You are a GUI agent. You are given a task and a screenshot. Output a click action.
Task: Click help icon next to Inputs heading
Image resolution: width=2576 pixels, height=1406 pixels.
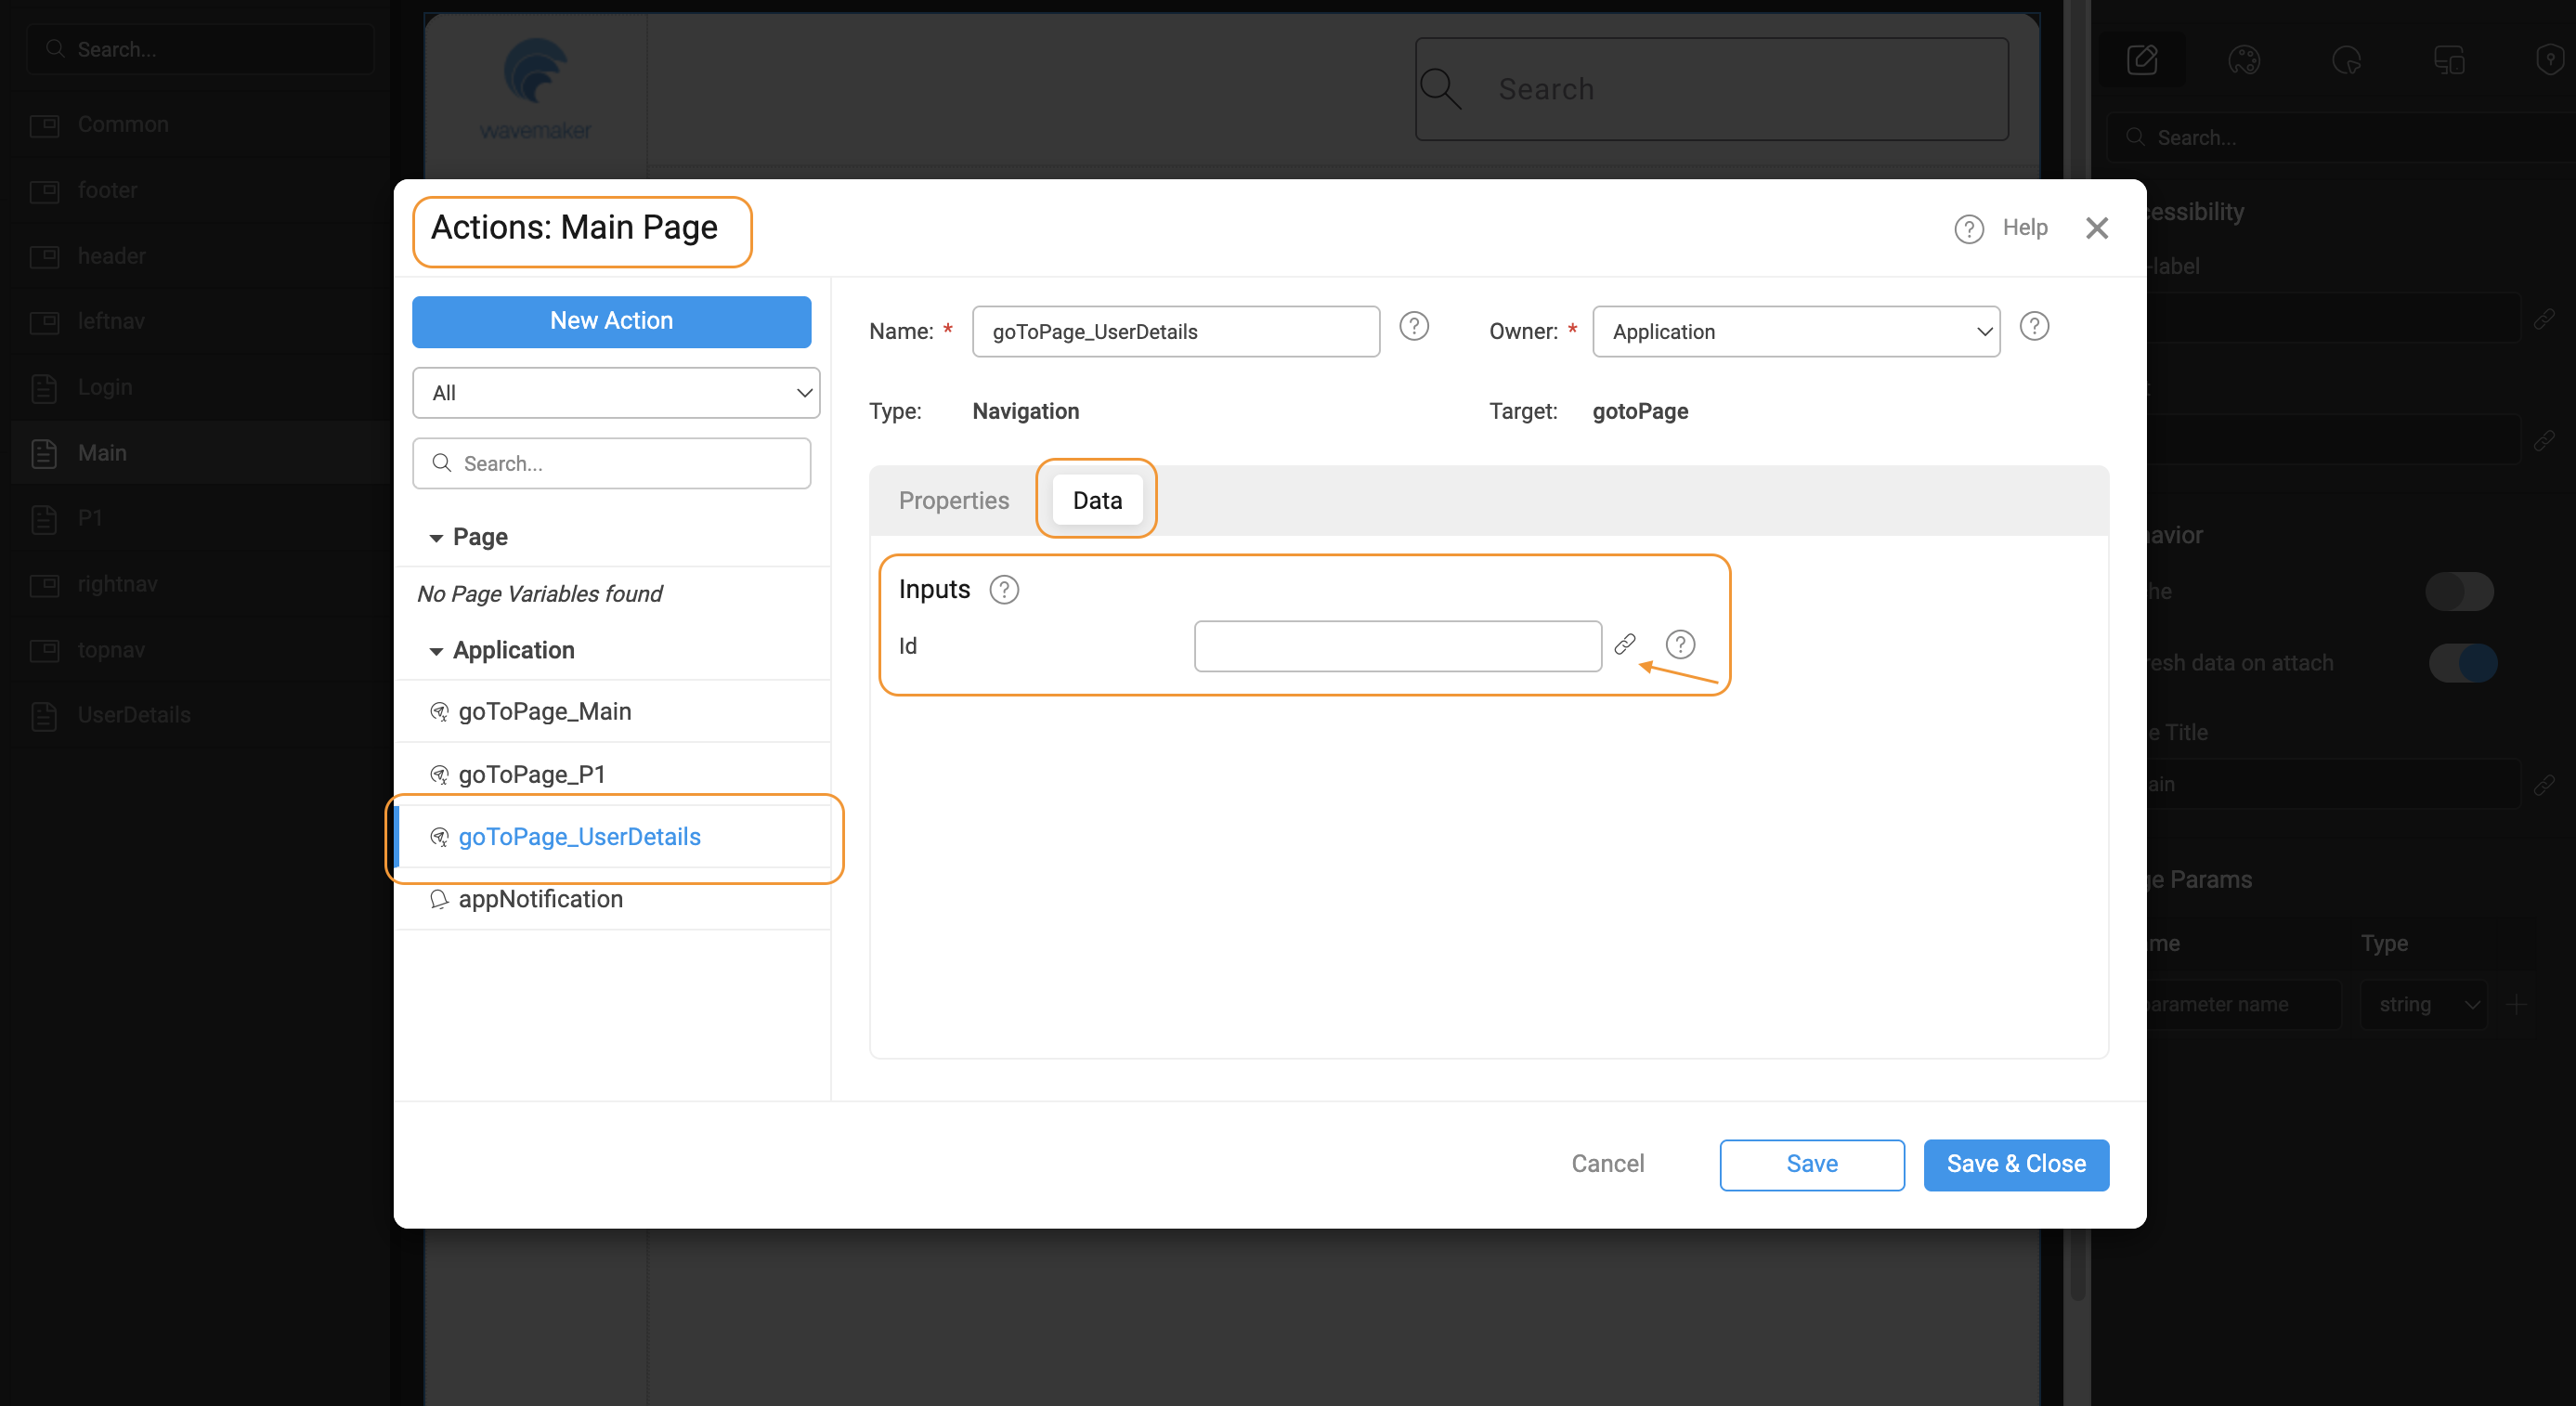1004,590
